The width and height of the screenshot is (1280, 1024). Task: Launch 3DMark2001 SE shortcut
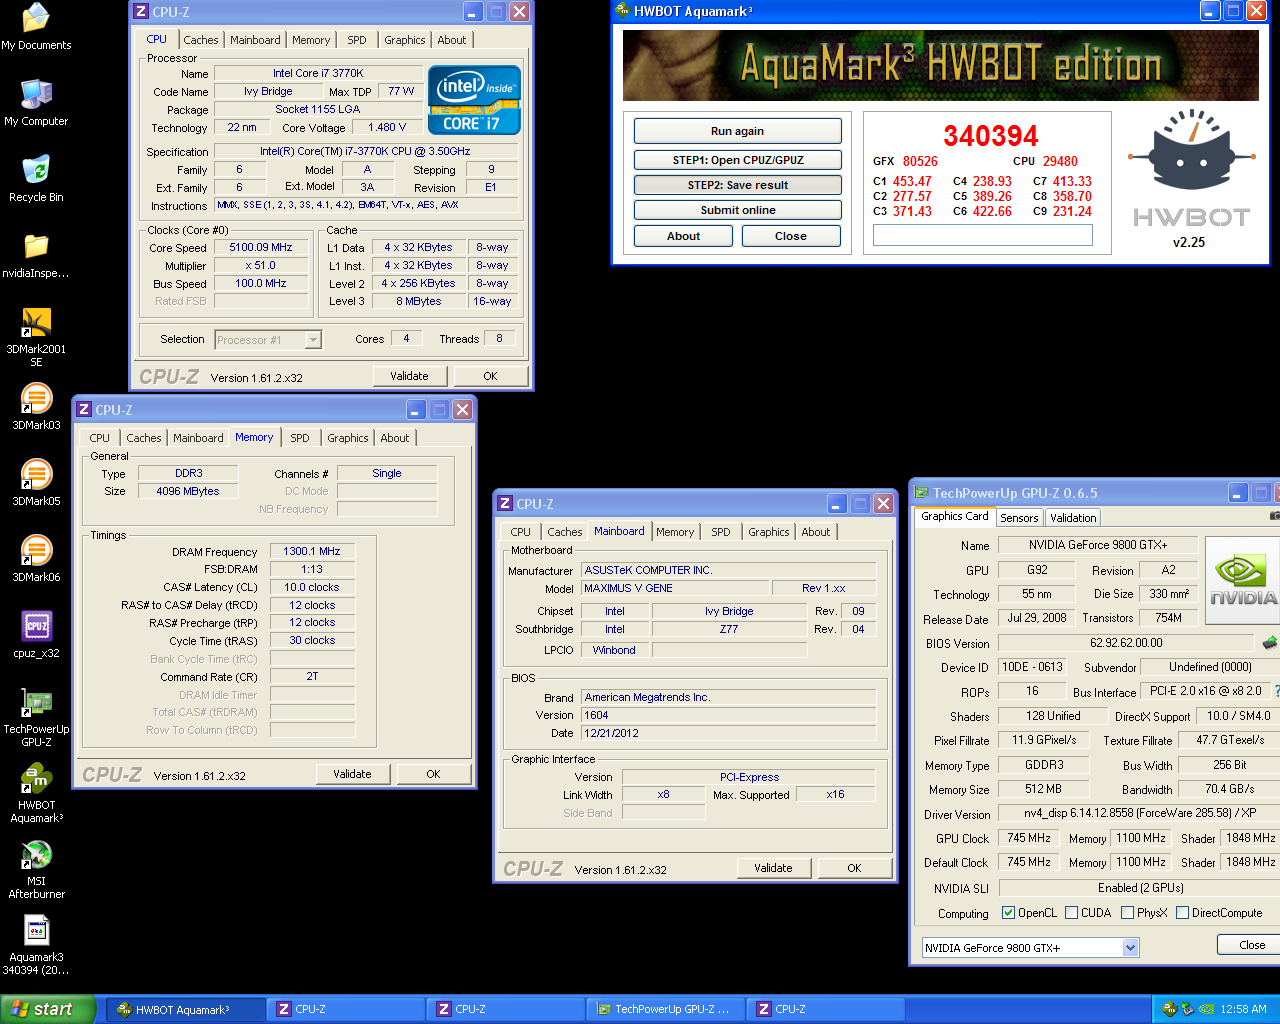pos(36,337)
